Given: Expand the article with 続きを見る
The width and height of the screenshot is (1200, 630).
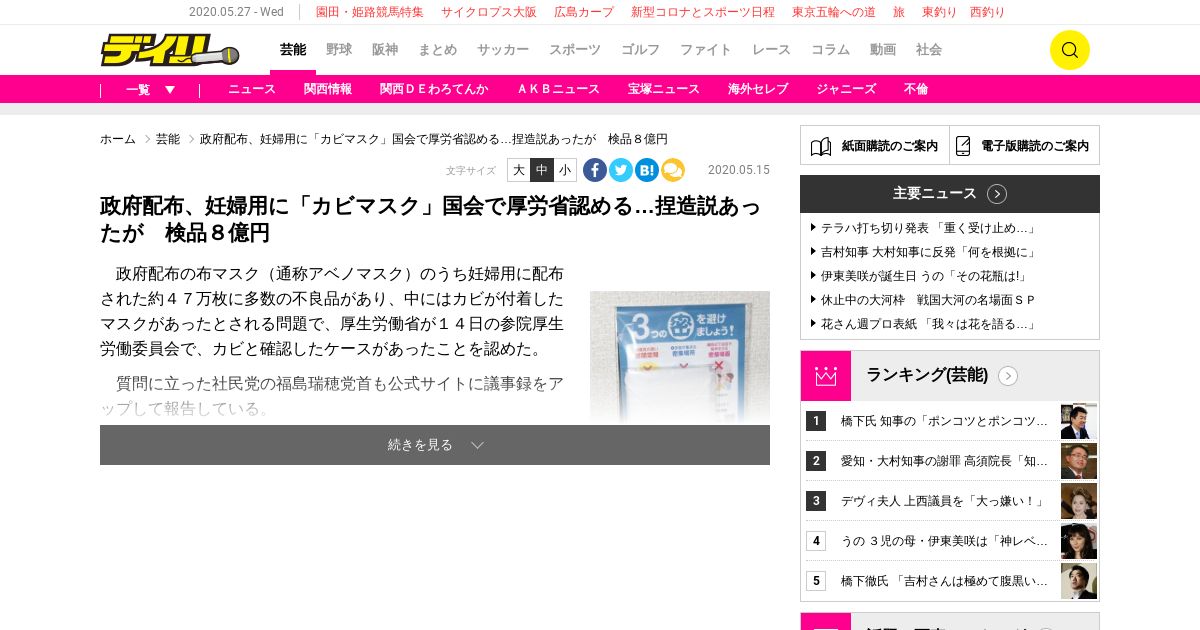Looking at the screenshot, I should click(435, 445).
